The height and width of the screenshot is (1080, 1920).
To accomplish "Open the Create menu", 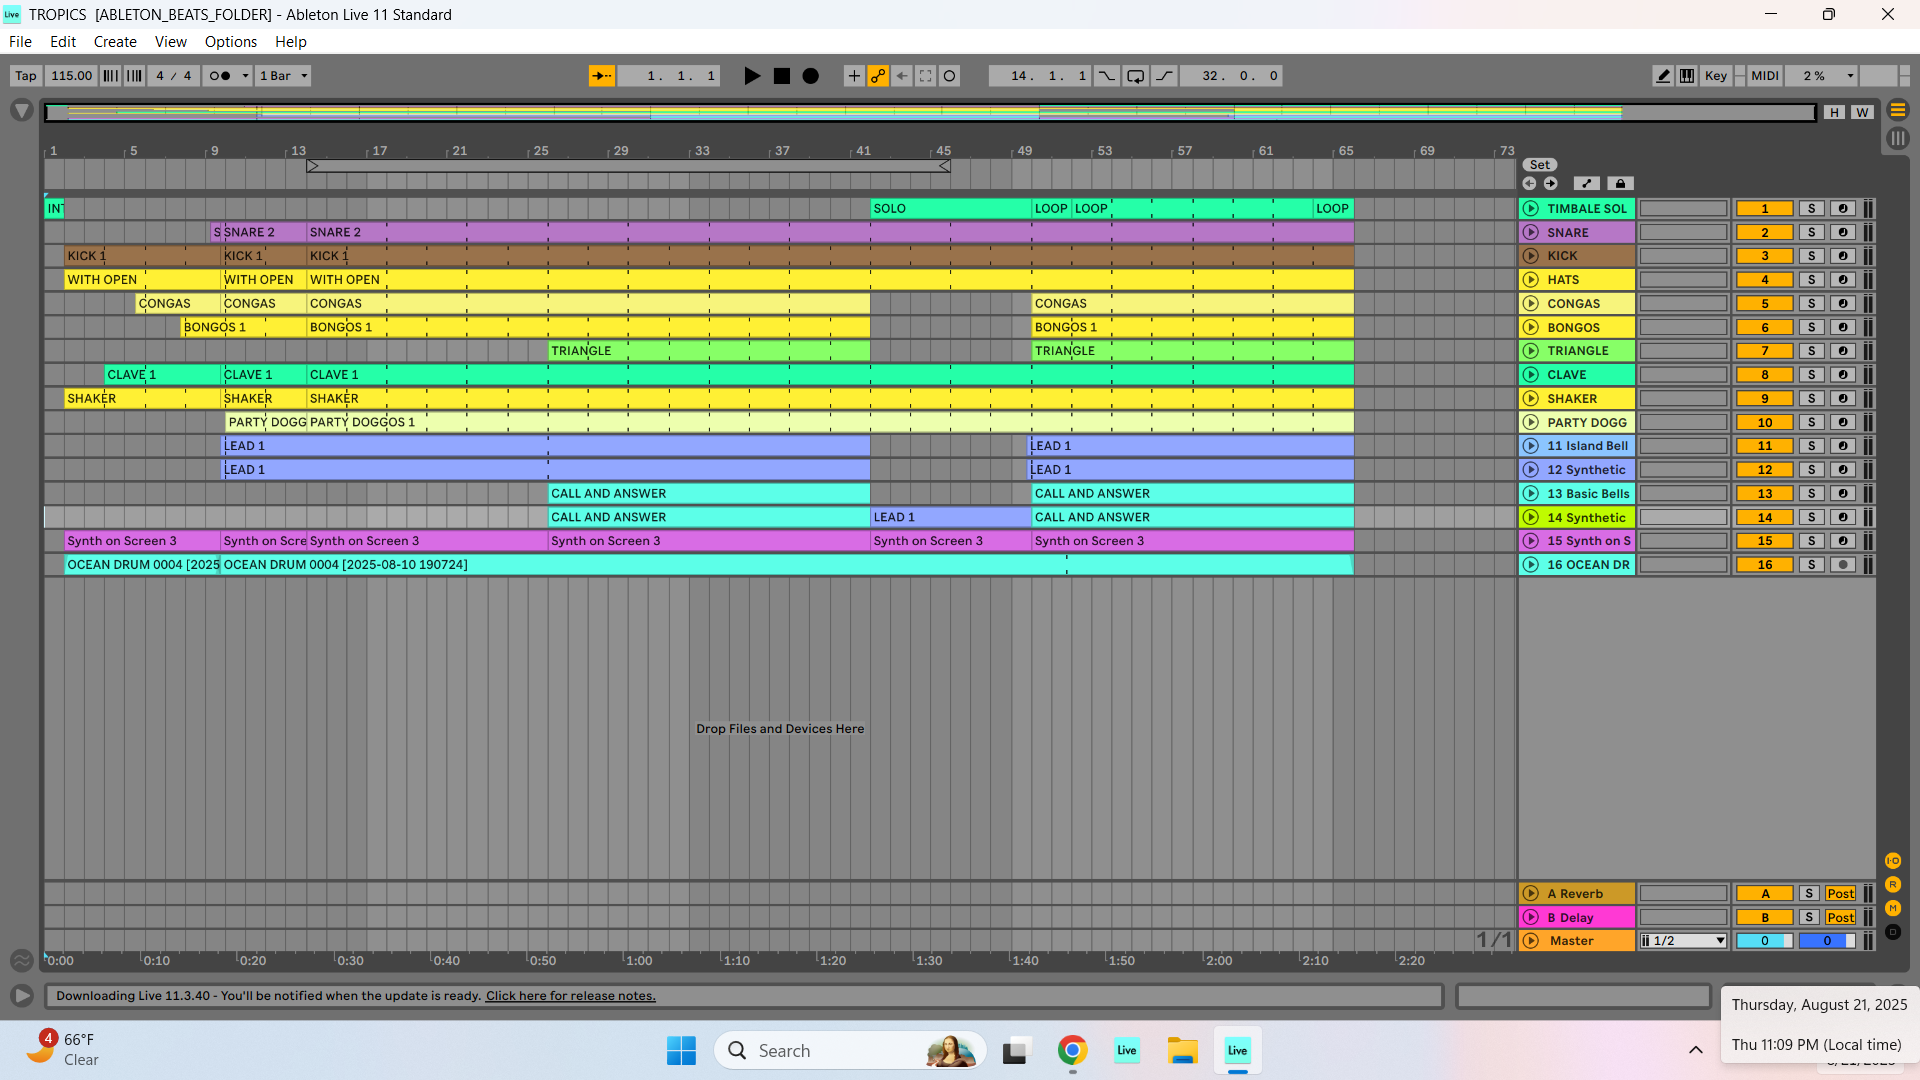I will coord(115,42).
